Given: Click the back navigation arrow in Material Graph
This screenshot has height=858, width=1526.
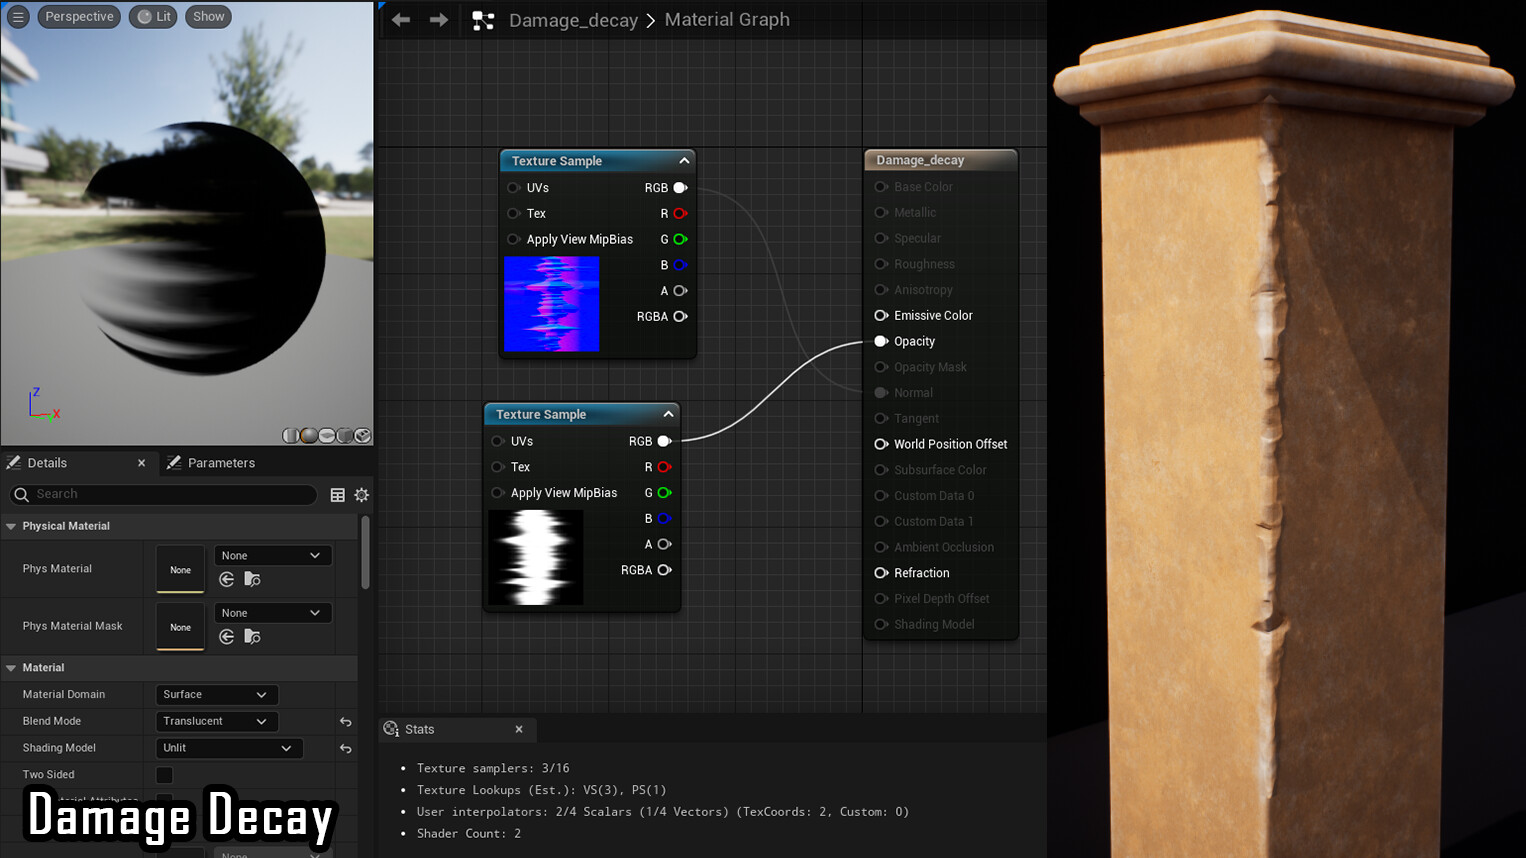Looking at the screenshot, I should tap(400, 19).
